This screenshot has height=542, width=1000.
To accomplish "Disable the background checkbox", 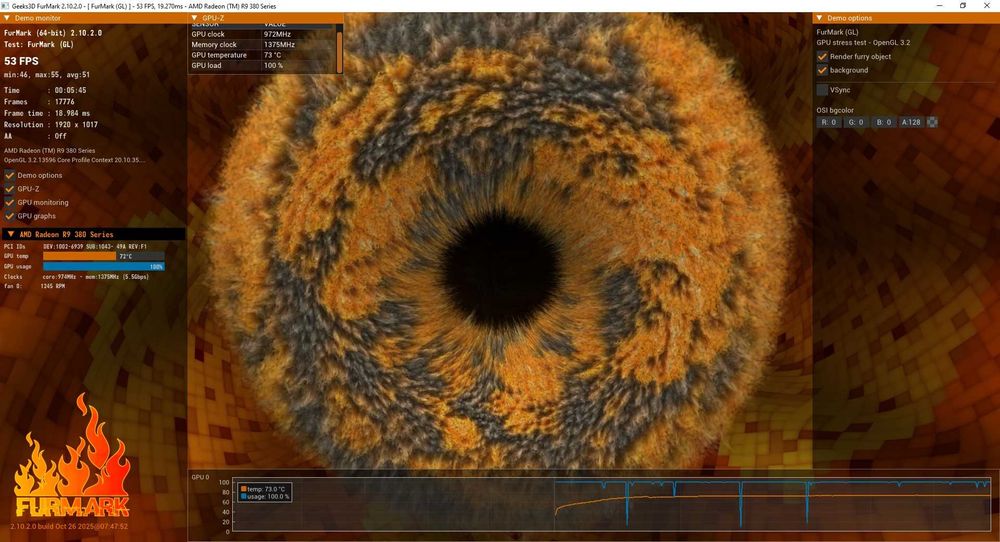I will pyautogui.click(x=822, y=70).
